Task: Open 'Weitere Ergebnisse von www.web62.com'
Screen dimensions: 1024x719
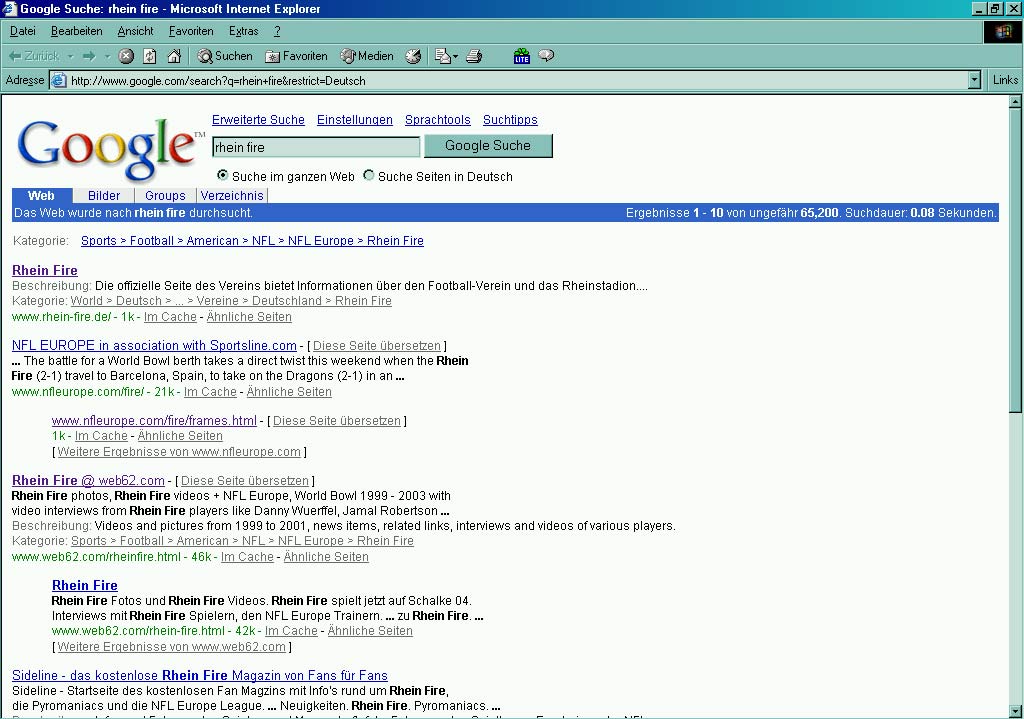Action: pos(172,647)
